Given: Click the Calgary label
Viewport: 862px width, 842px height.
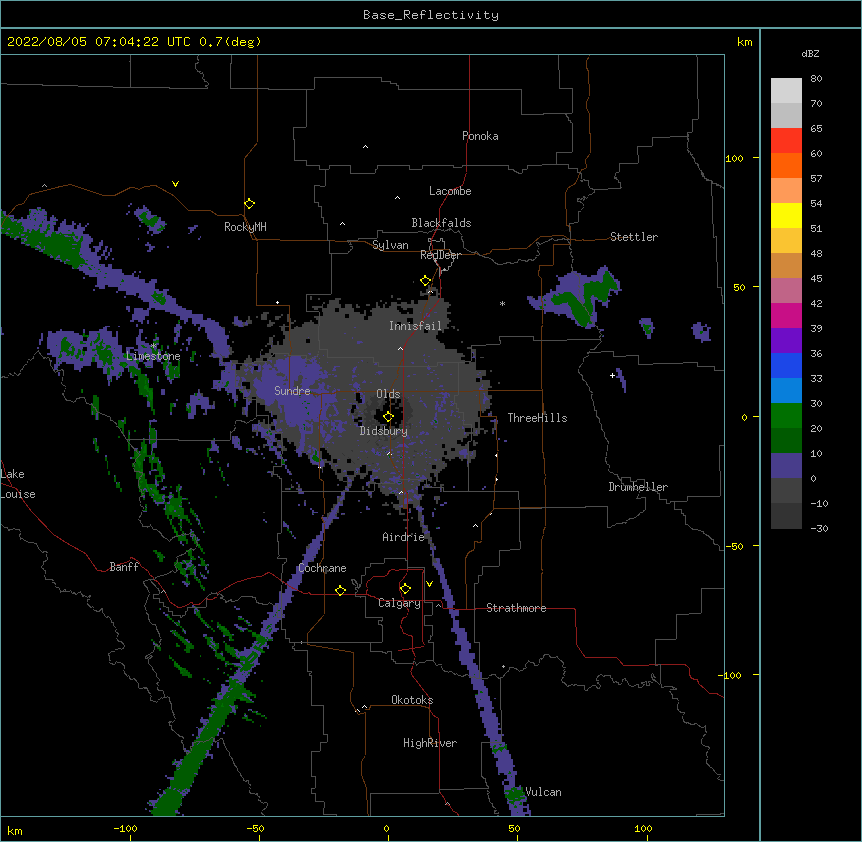Looking at the screenshot, I should click(x=399, y=603).
